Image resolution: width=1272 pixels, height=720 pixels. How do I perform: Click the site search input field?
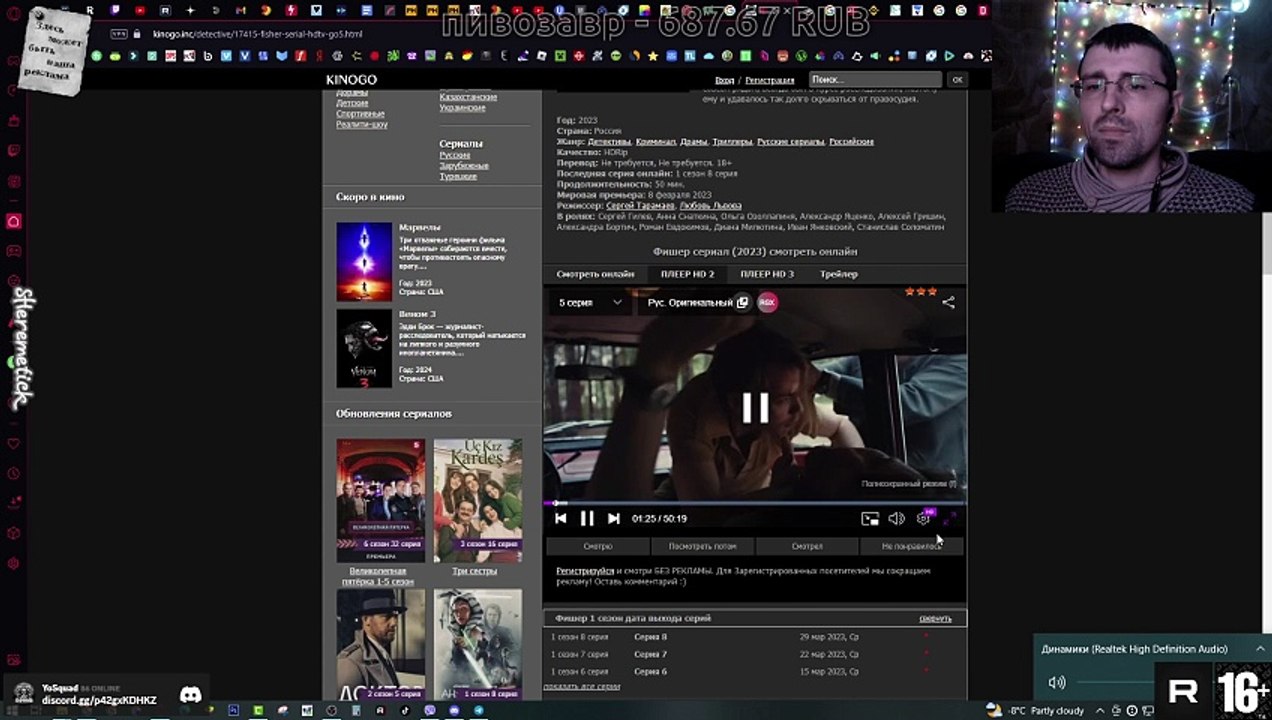tap(875, 80)
